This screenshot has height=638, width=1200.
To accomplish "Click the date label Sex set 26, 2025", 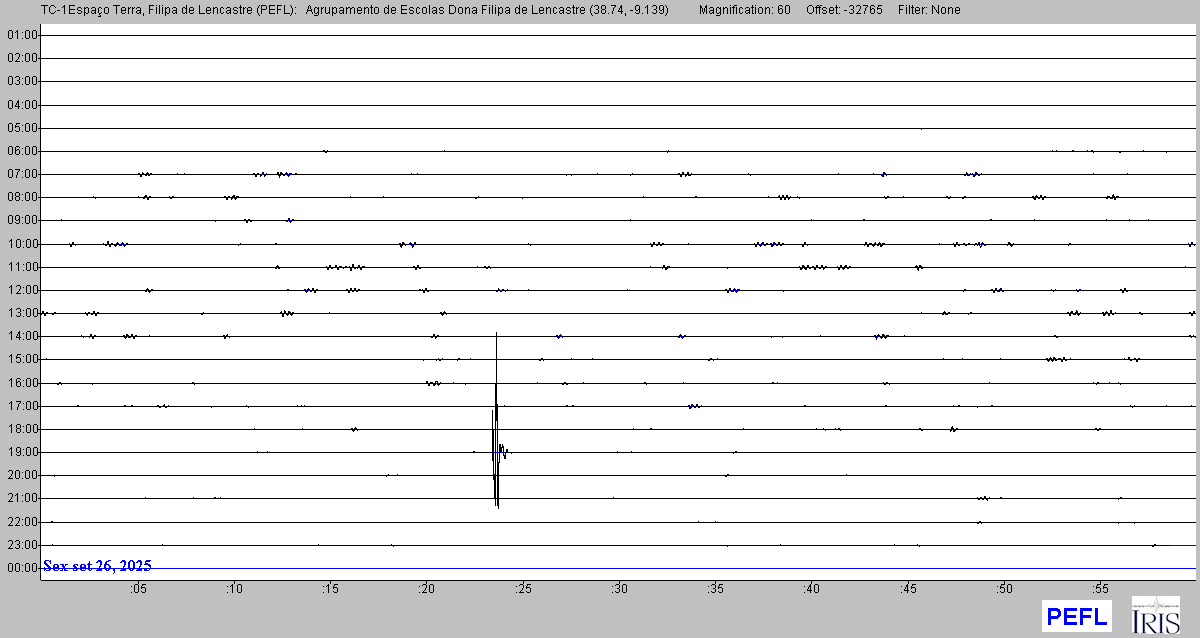I will pyautogui.click(x=97, y=566).
